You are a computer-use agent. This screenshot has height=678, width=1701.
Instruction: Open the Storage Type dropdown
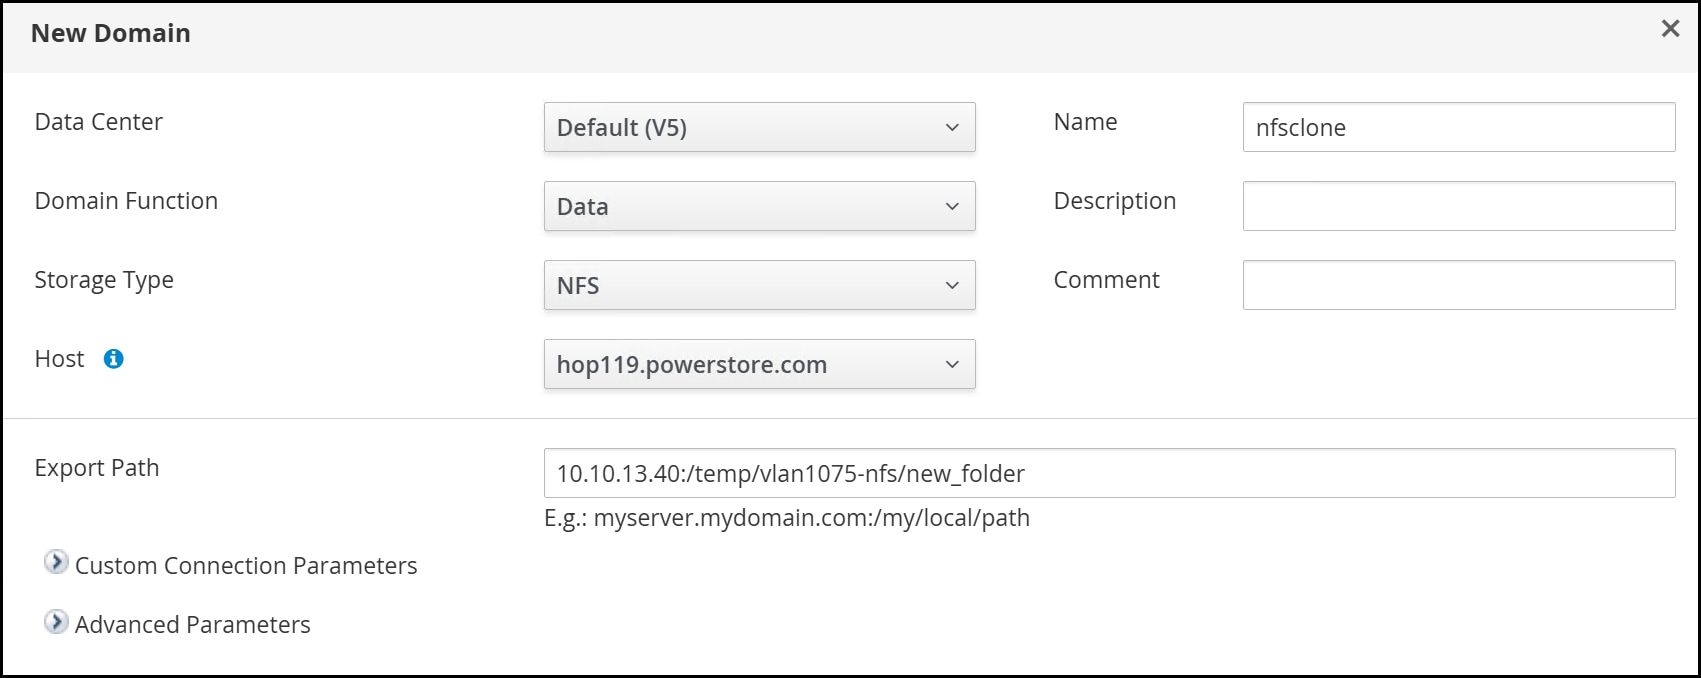[759, 285]
